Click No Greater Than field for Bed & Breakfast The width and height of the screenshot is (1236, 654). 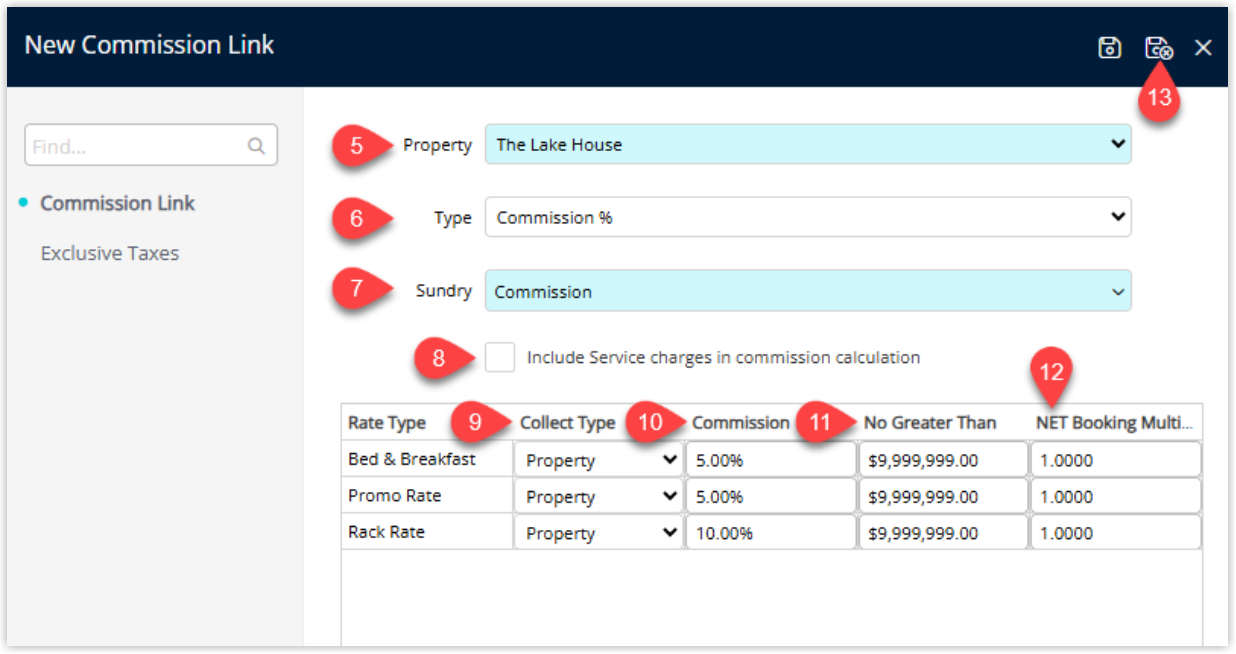pyautogui.click(x=943, y=460)
